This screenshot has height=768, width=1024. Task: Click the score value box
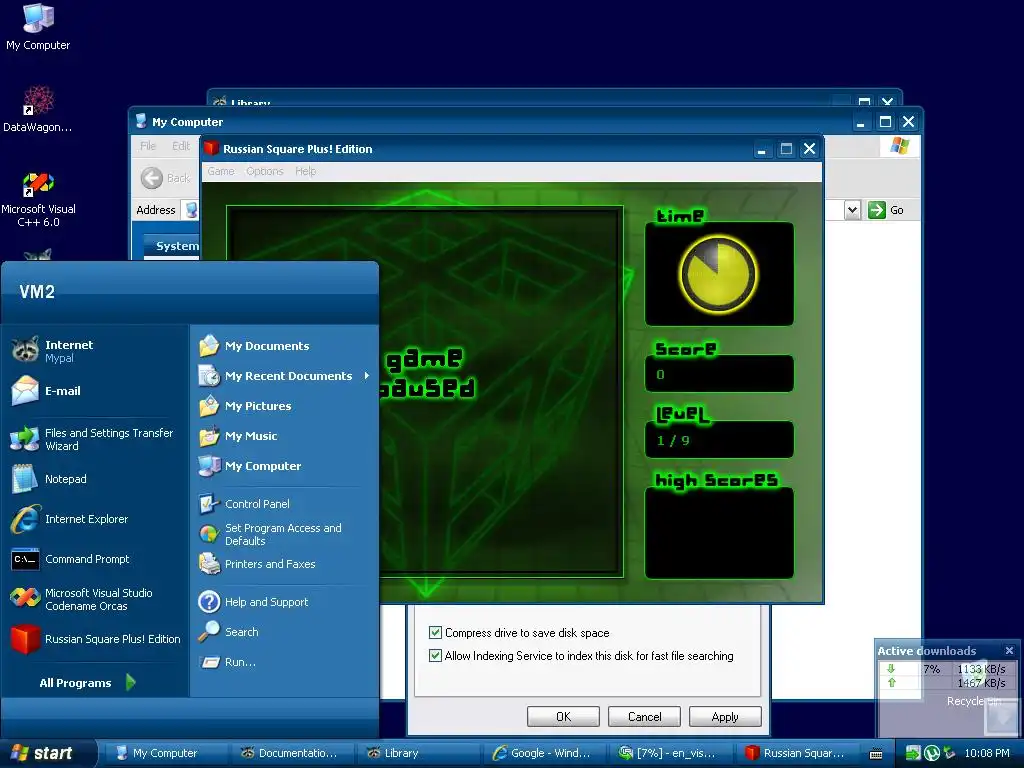(719, 374)
